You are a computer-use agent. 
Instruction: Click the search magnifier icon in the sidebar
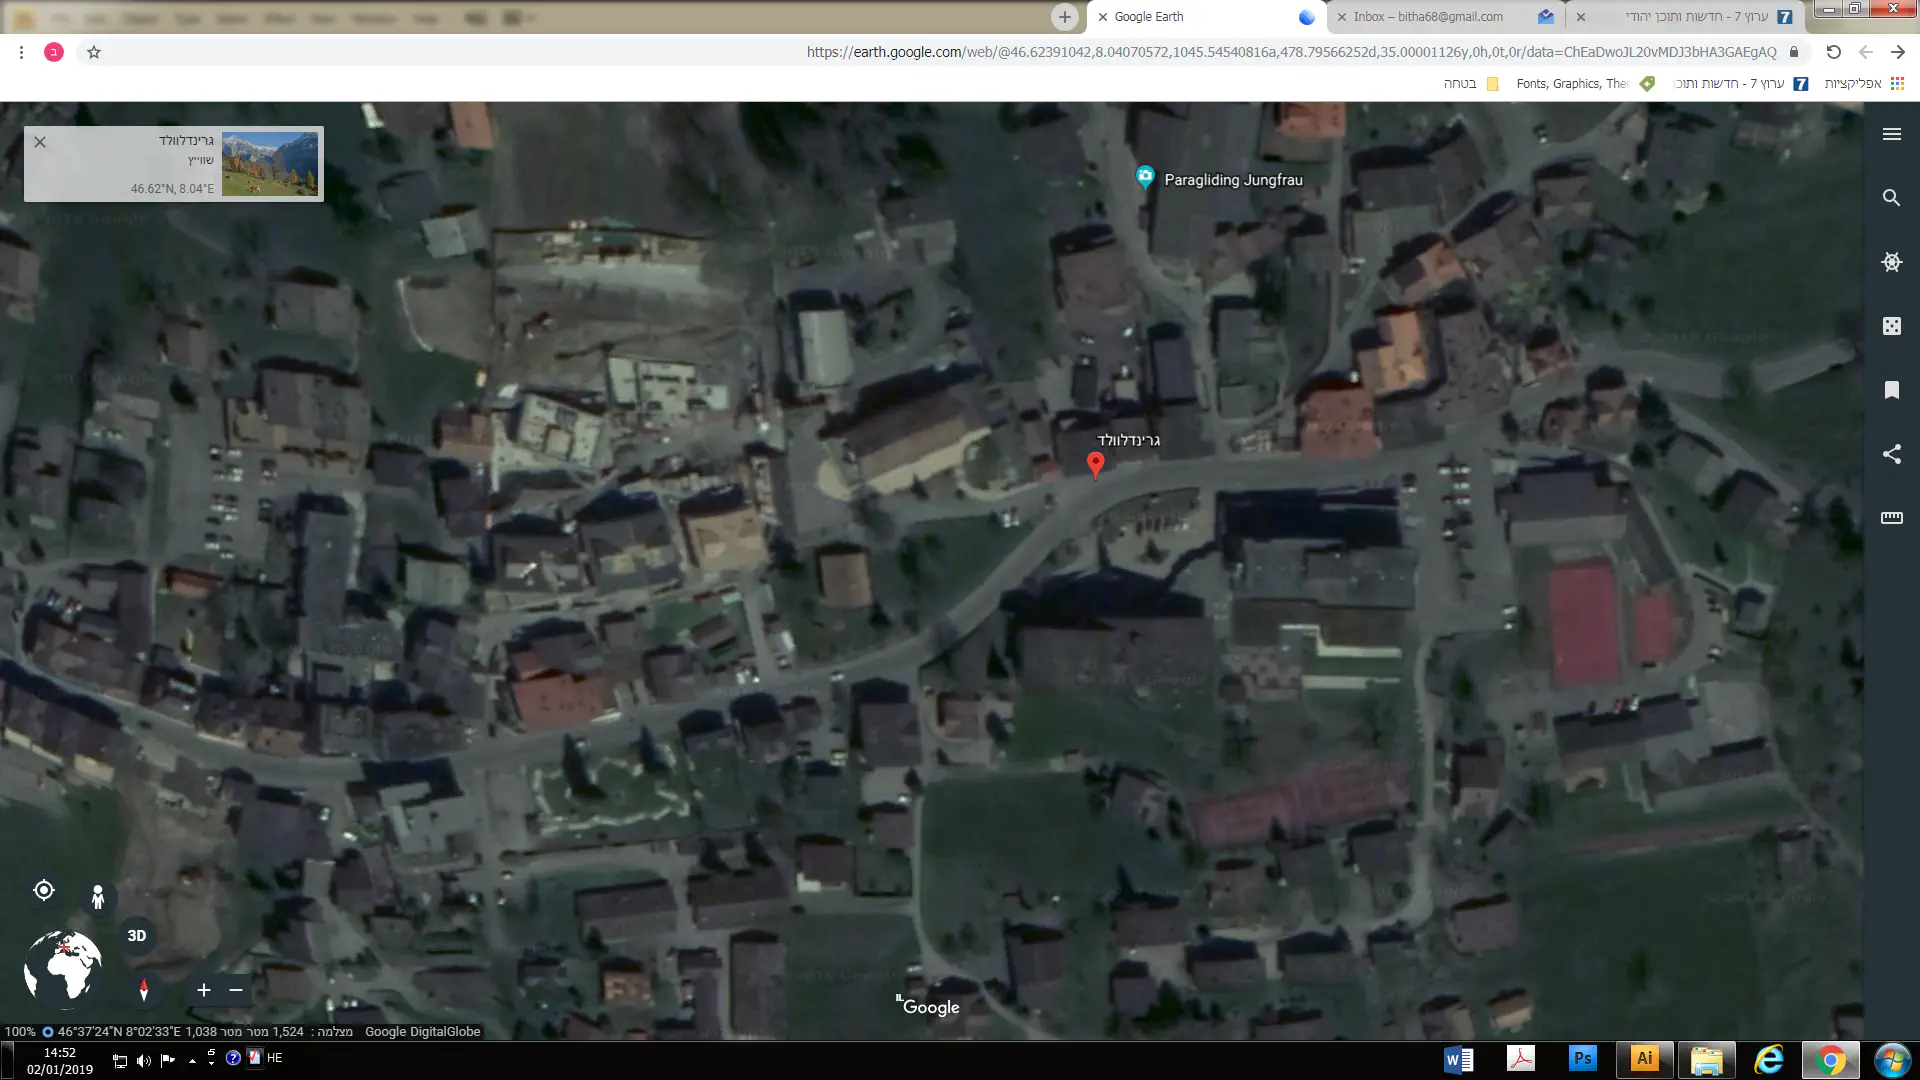tap(1891, 198)
